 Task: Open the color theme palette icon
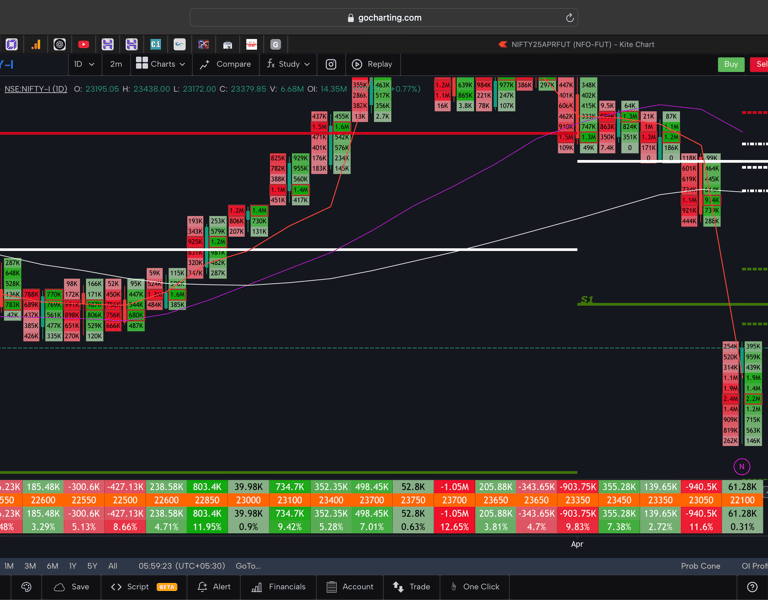pos(26,587)
